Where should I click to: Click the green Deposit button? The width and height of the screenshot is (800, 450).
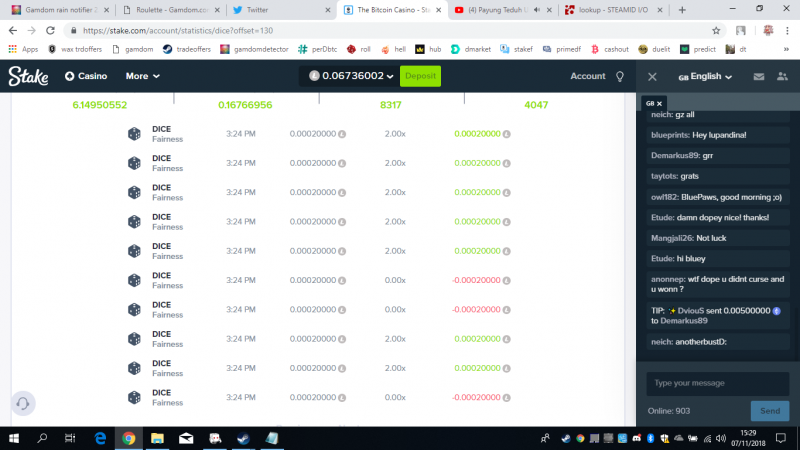(x=420, y=76)
